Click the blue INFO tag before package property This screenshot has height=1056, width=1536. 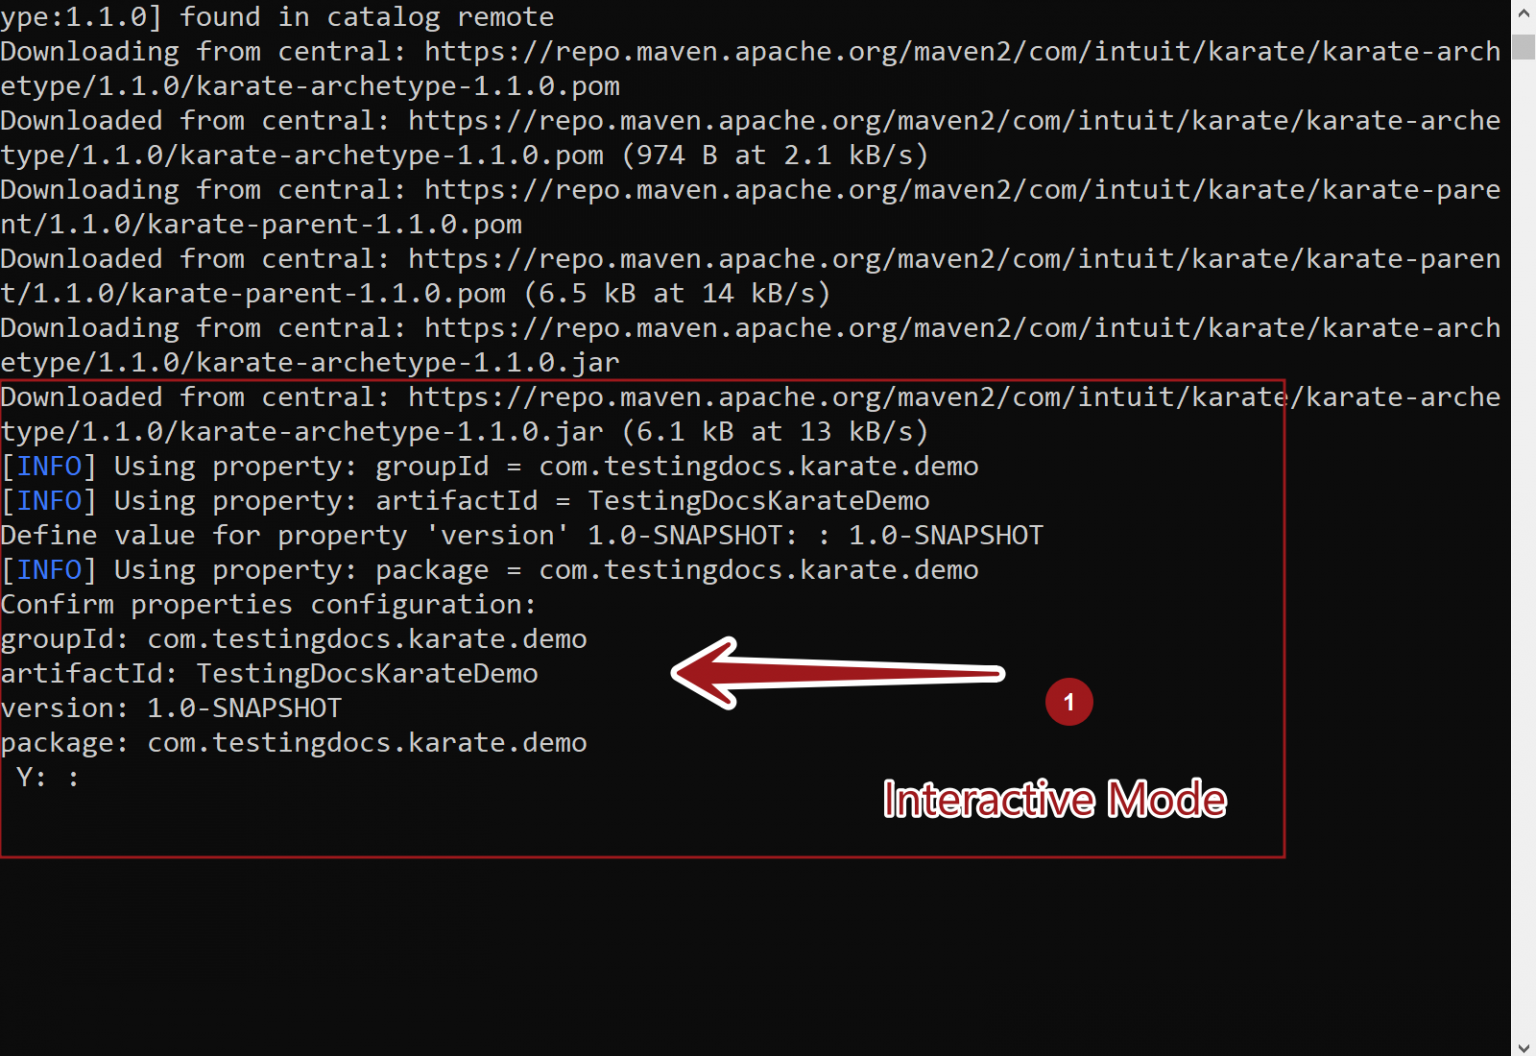coord(49,570)
